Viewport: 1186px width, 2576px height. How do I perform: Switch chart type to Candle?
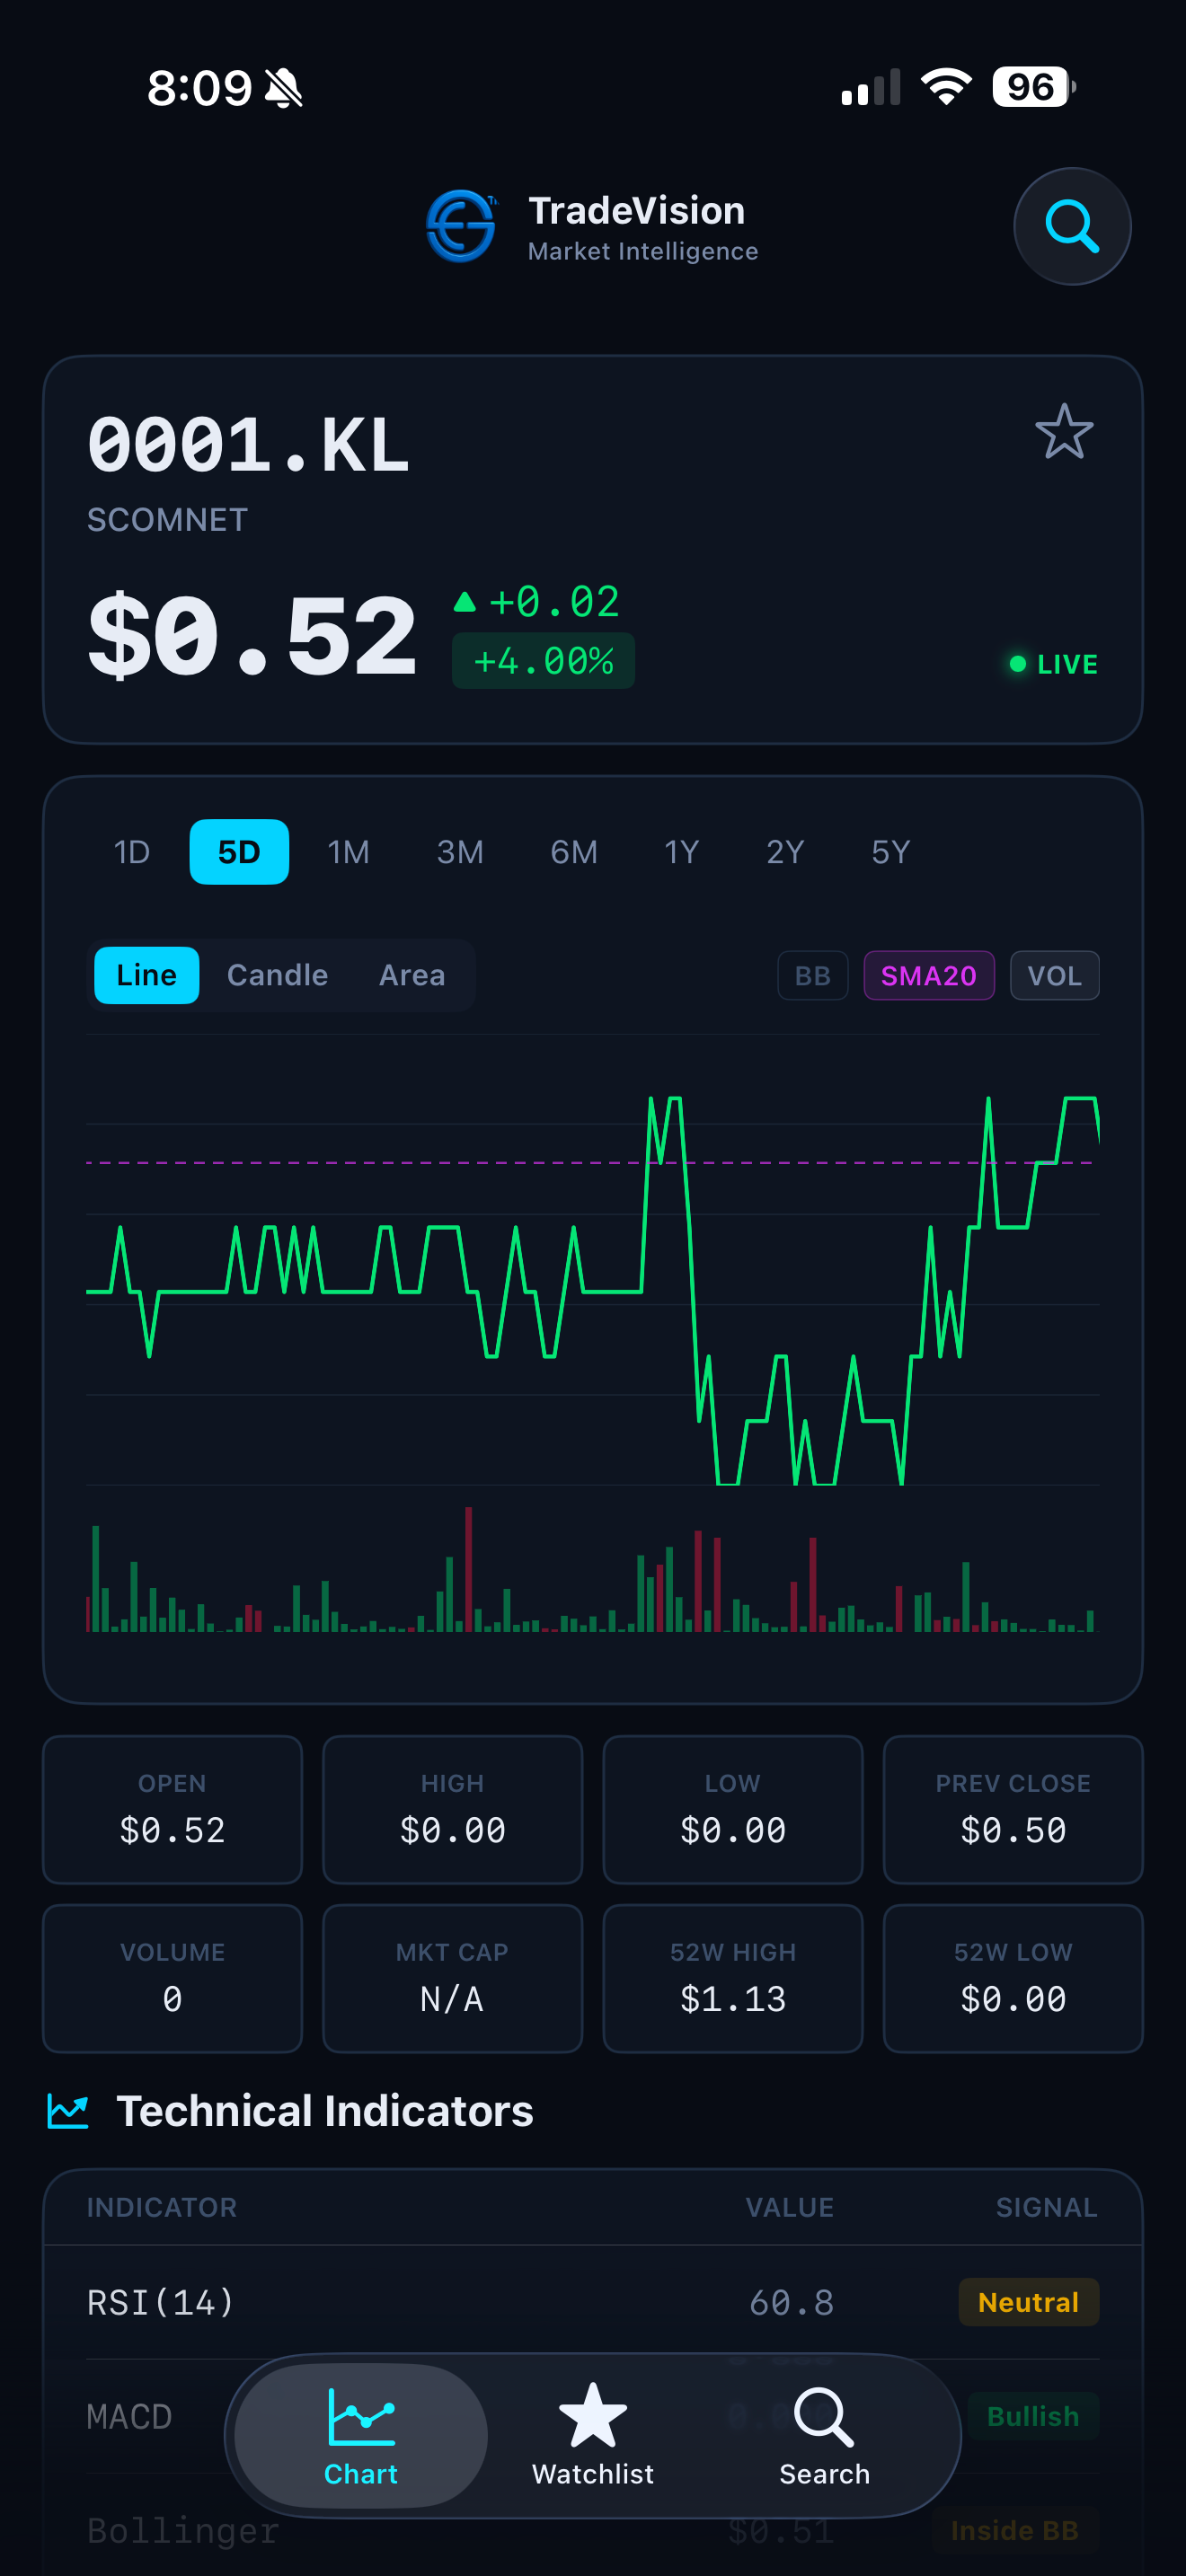click(x=278, y=975)
